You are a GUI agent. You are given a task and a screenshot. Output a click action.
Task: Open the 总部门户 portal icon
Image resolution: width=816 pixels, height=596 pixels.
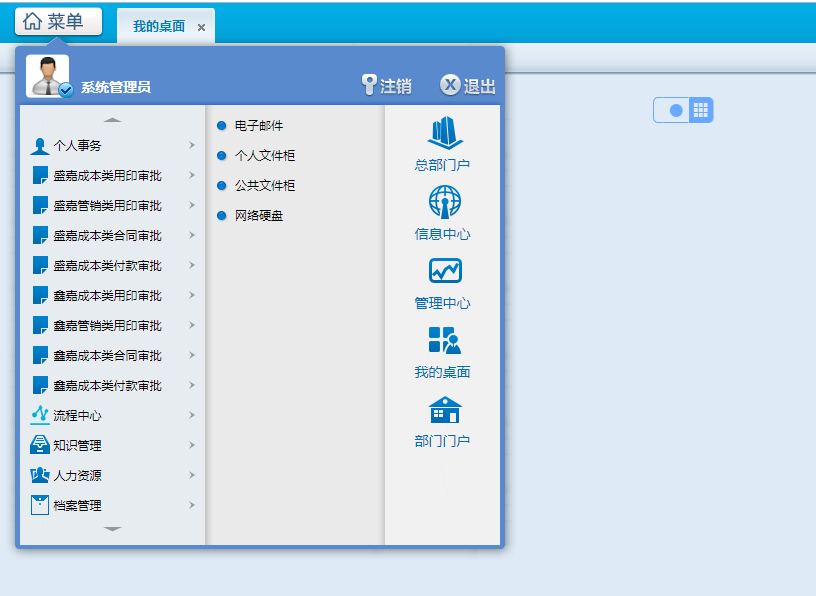[443, 135]
